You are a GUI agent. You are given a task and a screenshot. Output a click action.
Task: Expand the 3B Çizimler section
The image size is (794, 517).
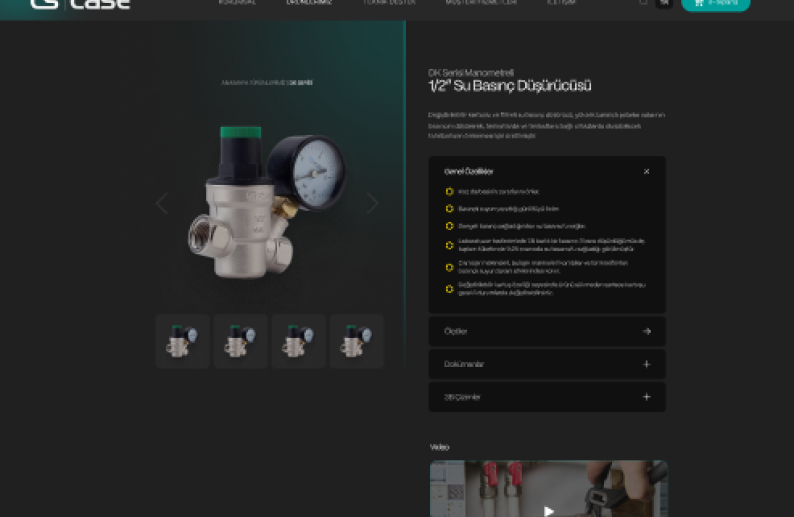click(x=646, y=397)
